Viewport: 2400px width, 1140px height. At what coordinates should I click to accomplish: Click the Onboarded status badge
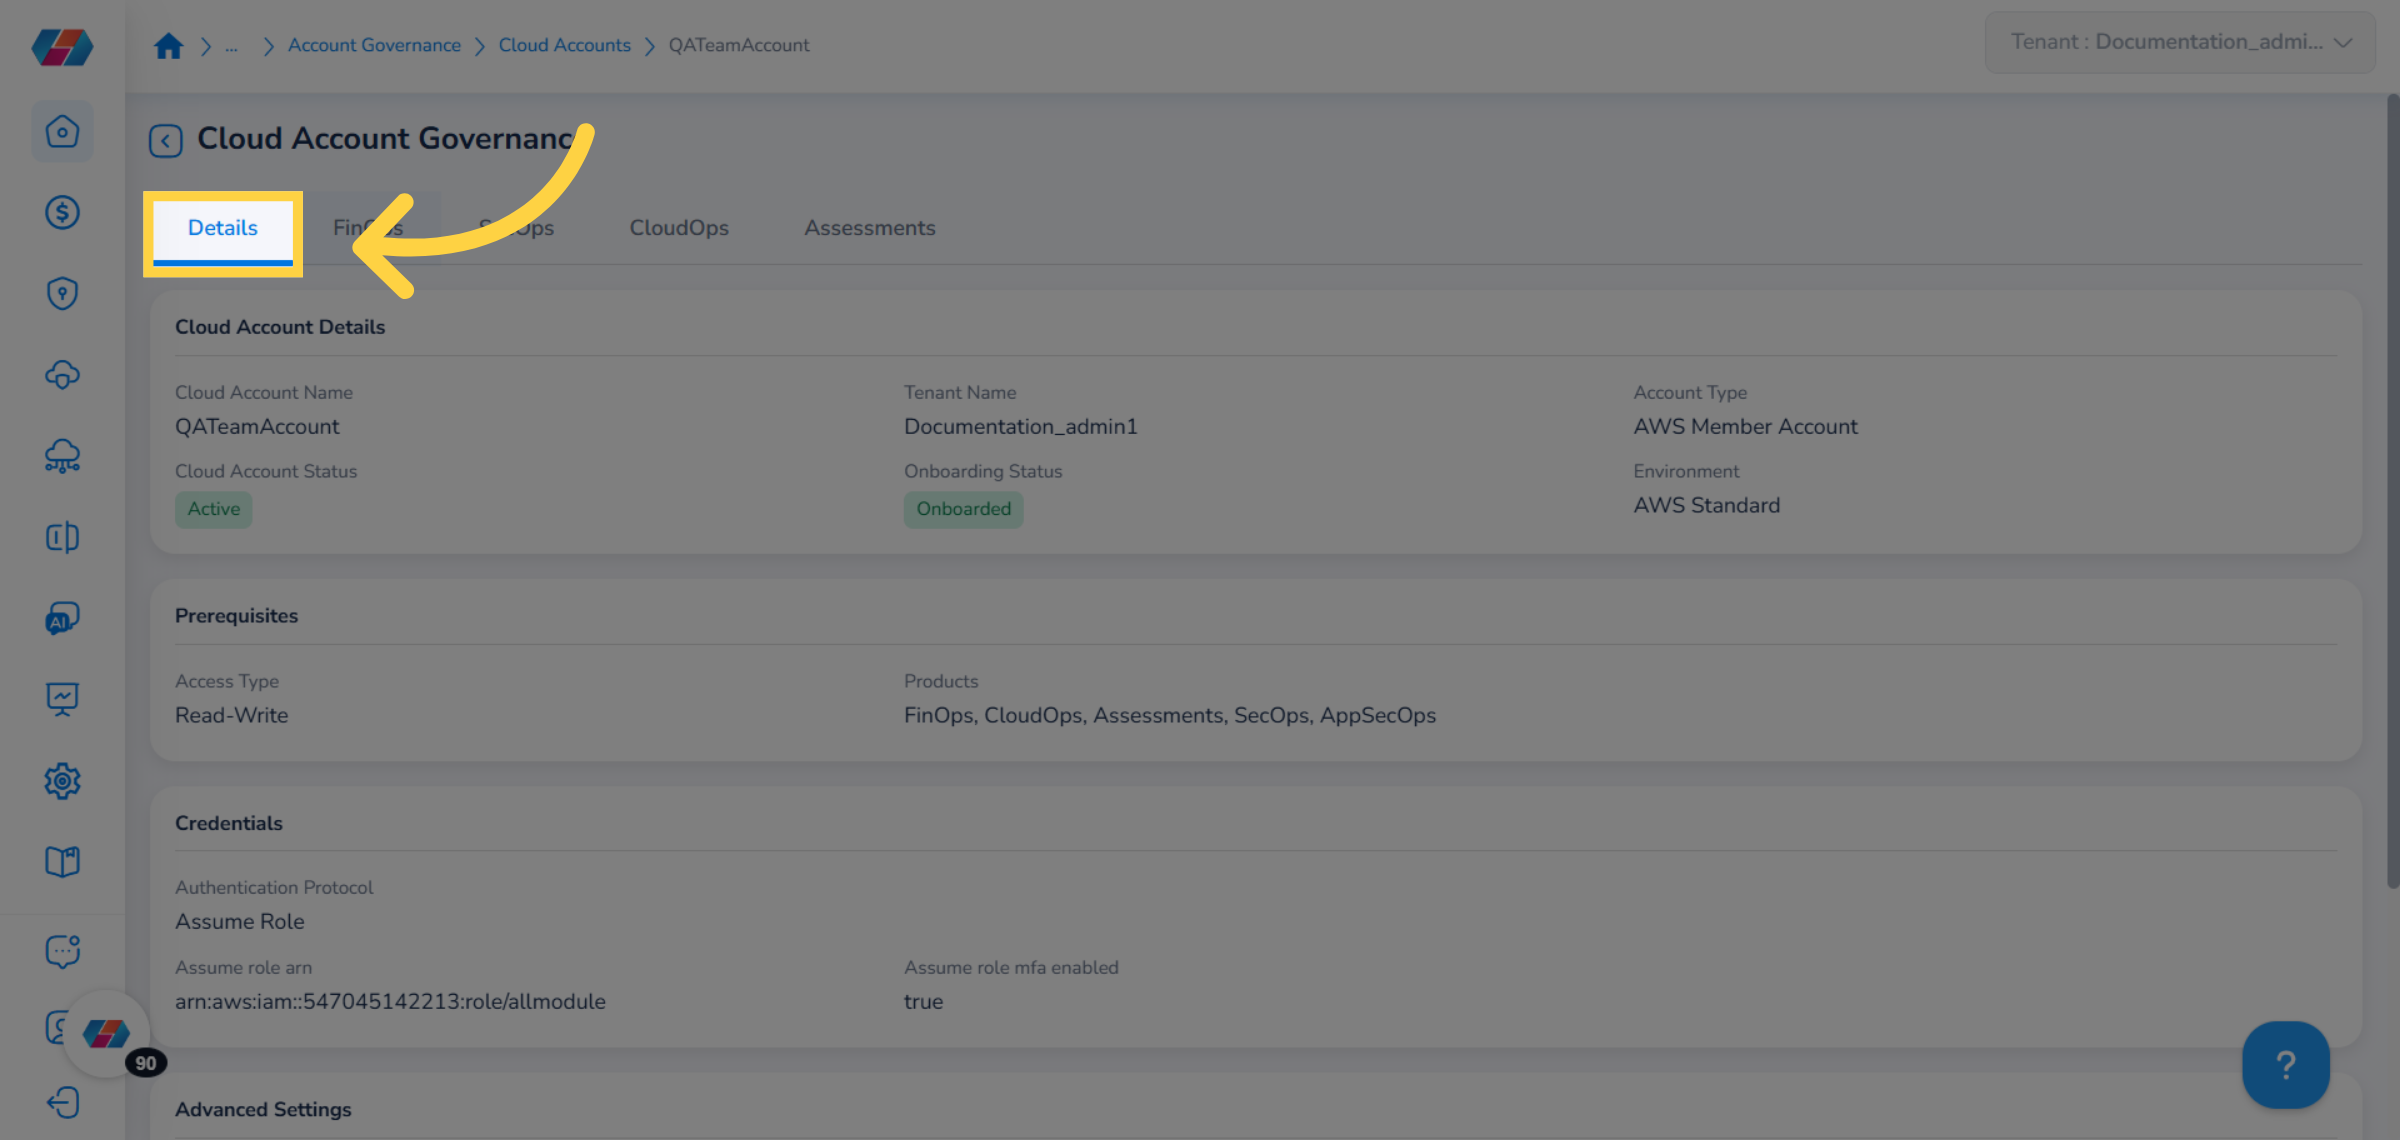[963, 509]
